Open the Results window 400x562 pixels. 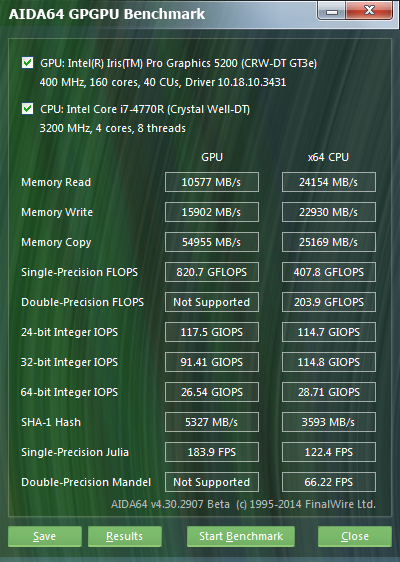pyautogui.click(x=125, y=536)
